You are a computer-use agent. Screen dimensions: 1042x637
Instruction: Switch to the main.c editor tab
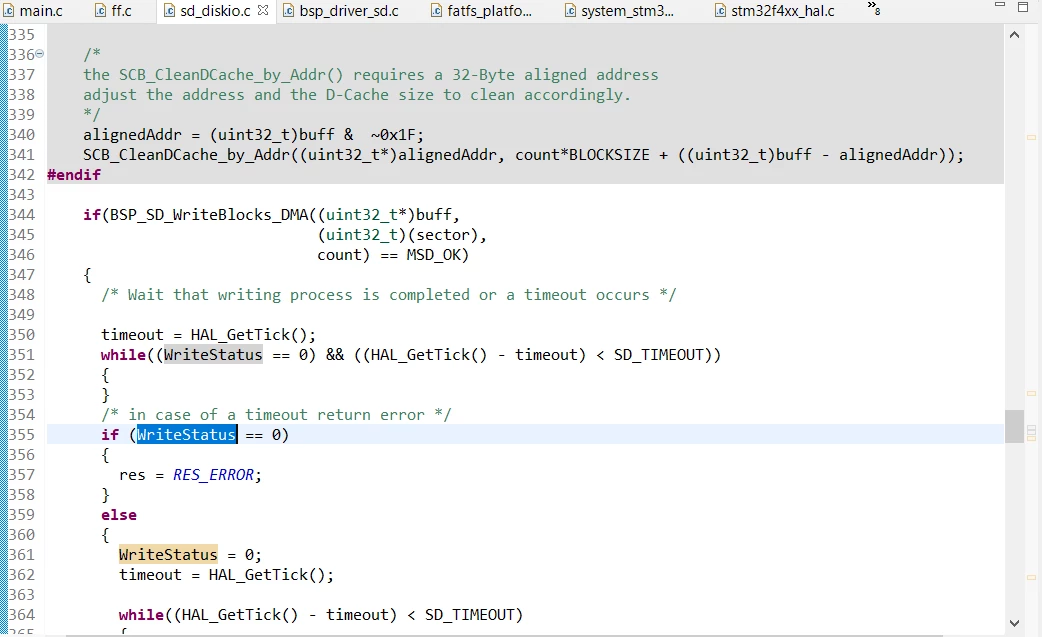[32, 11]
